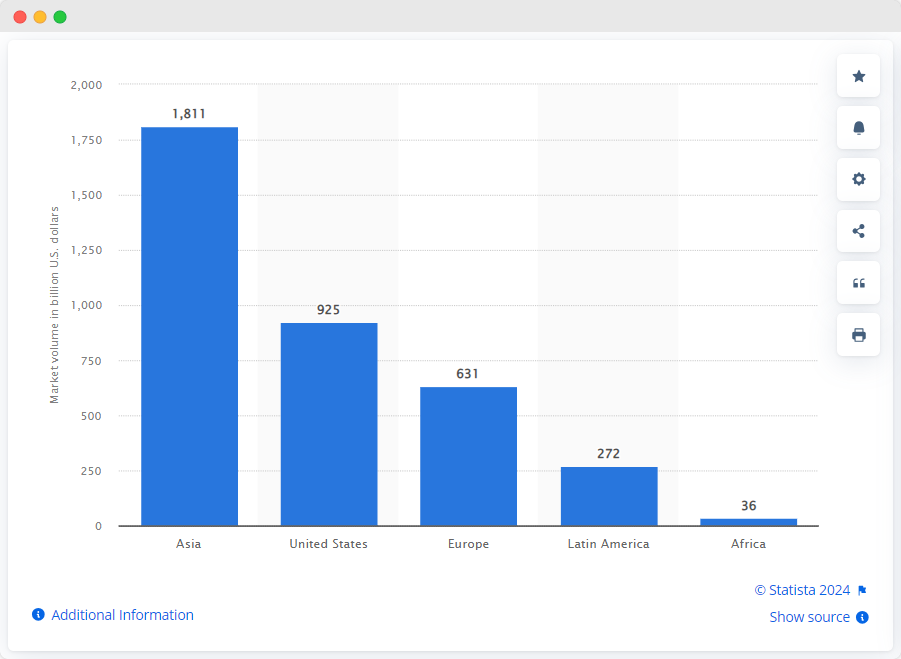
Task: Click the bell notification icon
Action: tap(858, 128)
